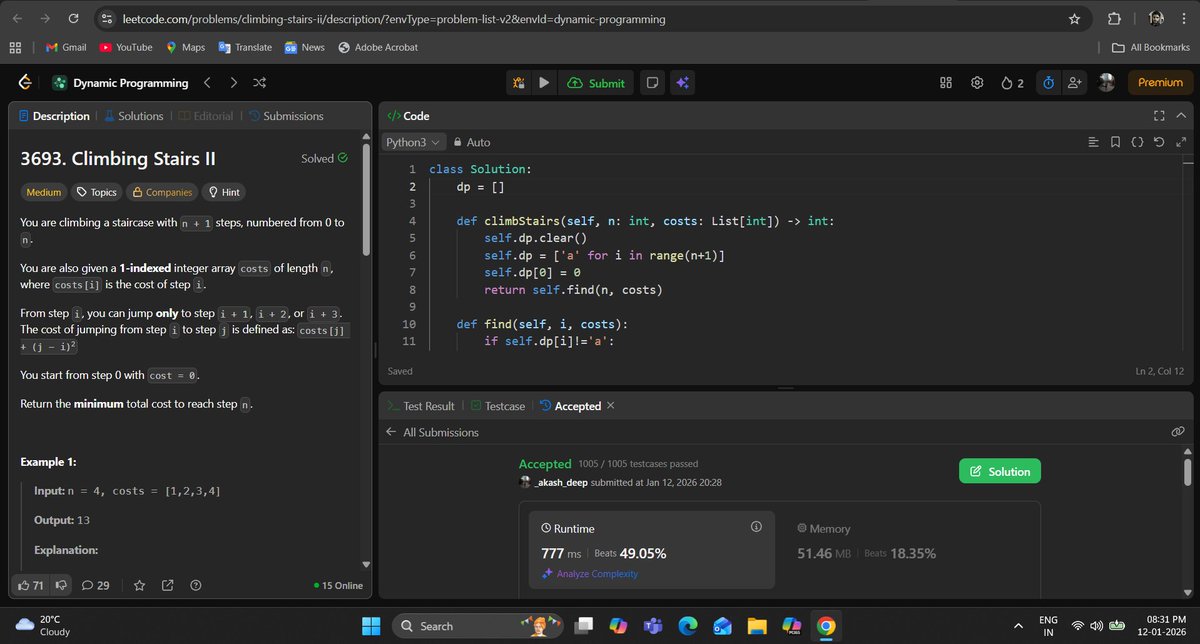
Task: Open the layout grid icon
Action: [946, 83]
